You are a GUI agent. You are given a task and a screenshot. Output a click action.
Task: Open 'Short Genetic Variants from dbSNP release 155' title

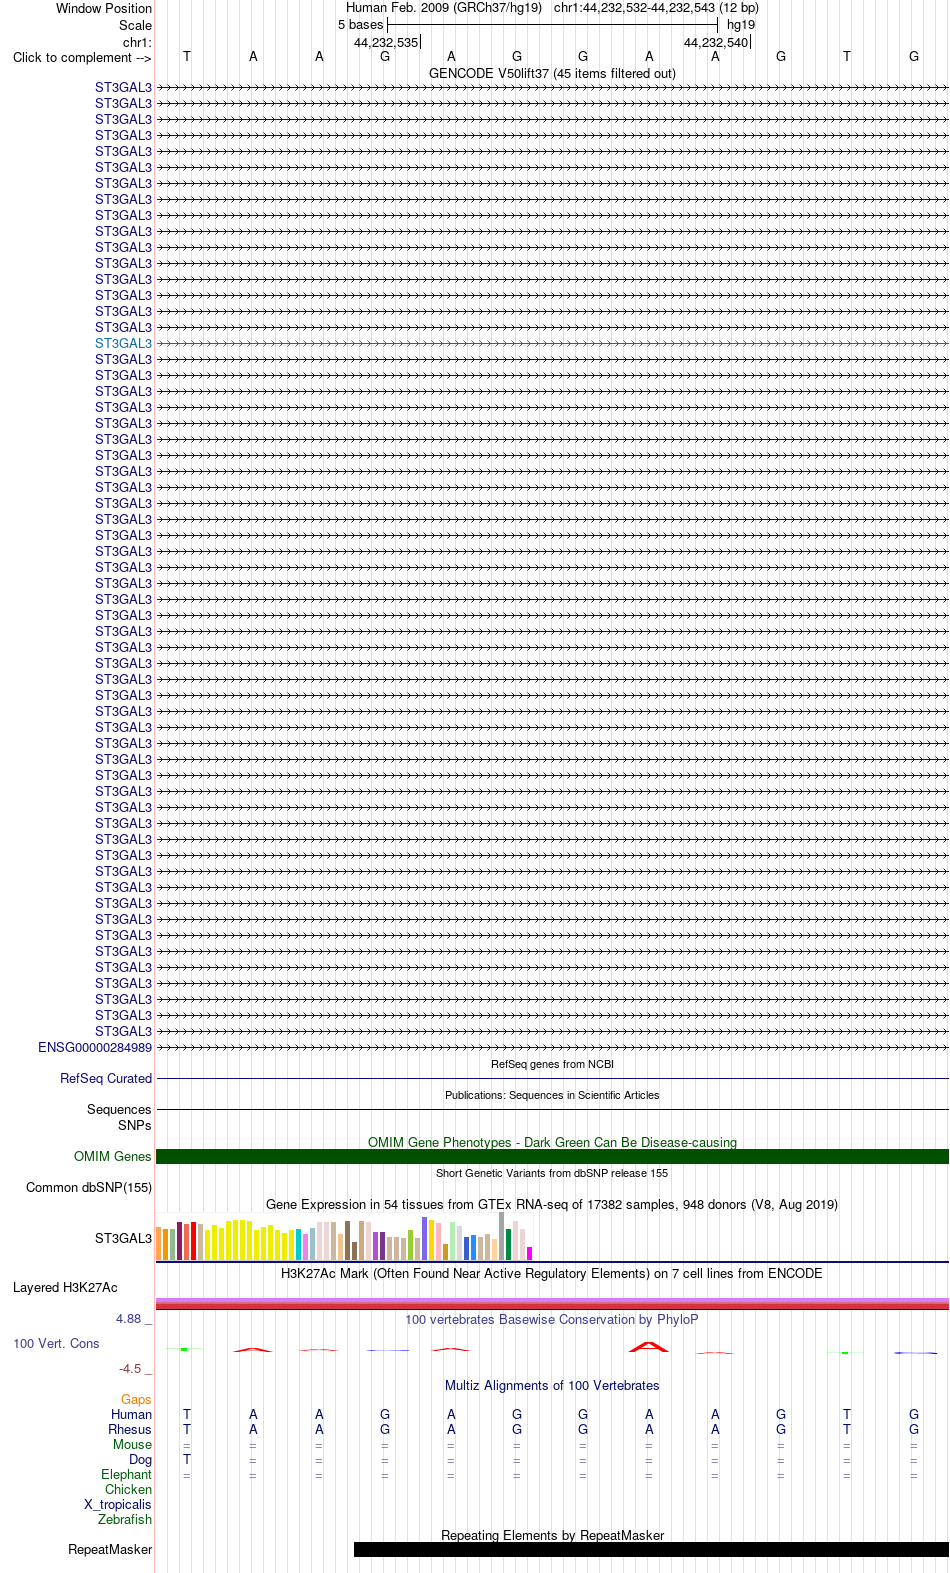click(x=552, y=1173)
